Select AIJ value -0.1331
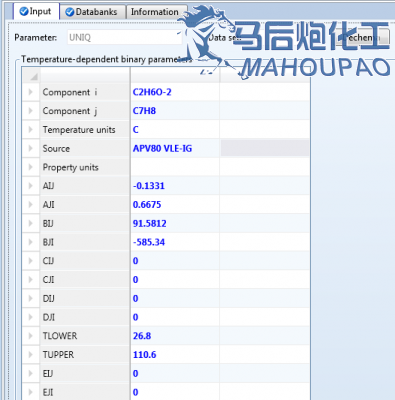This screenshot has height=400, width=395. 175,186
